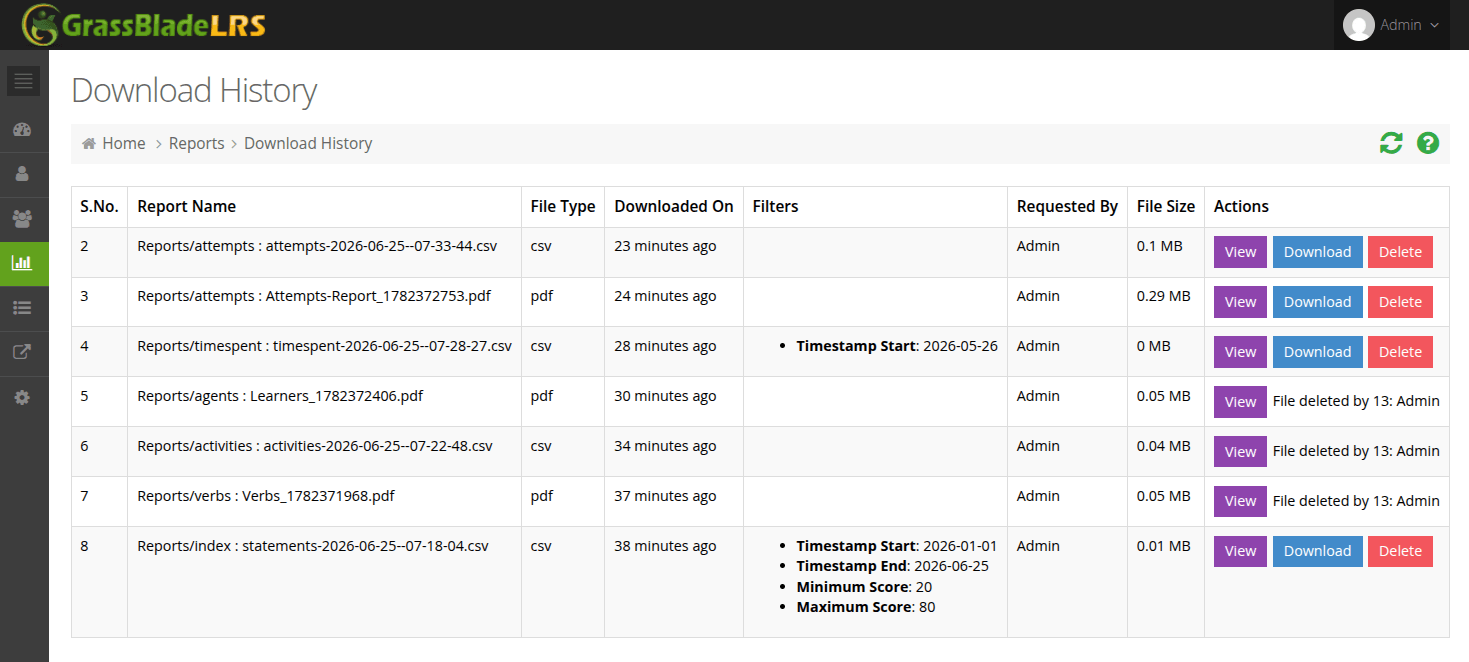Open the green help question mark icon
1469x662 pixels.
[1428, 143]
